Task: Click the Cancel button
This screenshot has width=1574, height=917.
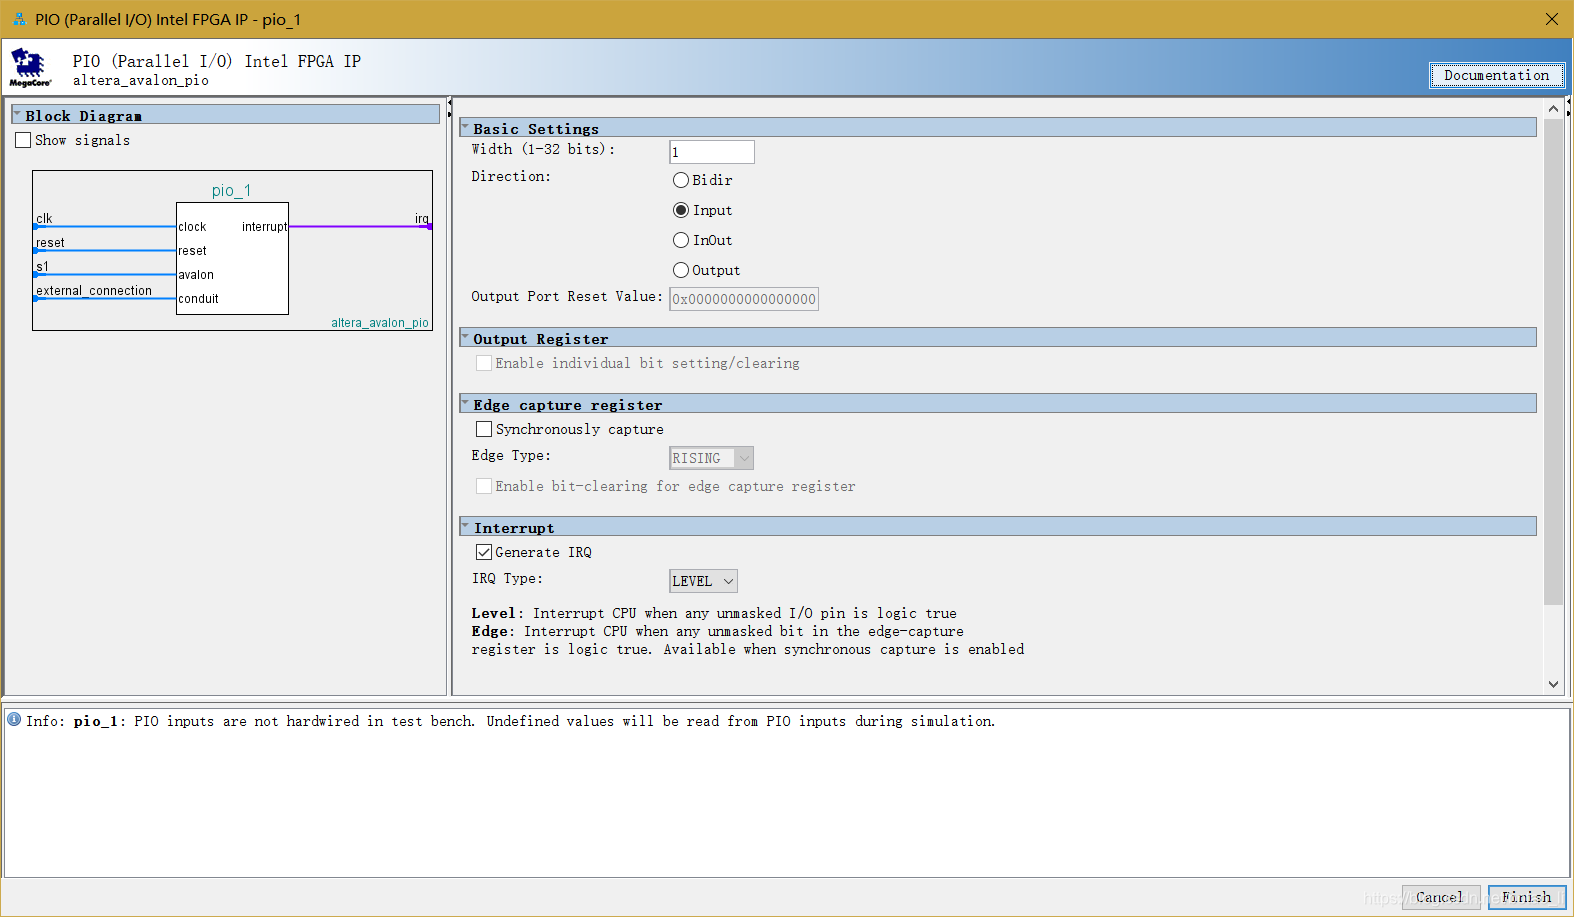Action: (x=1440, y=897)
